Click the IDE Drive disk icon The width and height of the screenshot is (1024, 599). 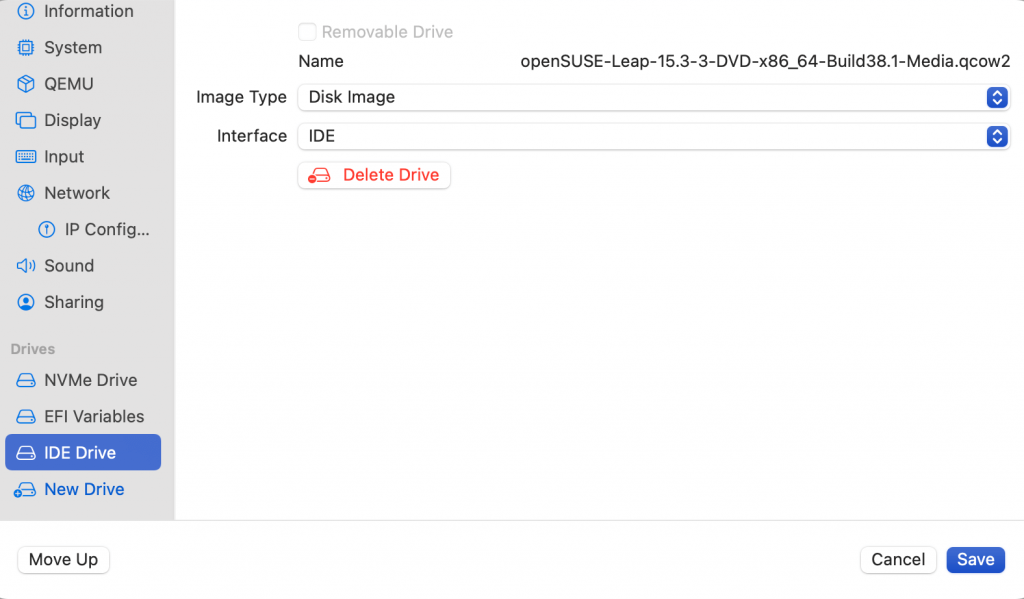pos(25,453)
